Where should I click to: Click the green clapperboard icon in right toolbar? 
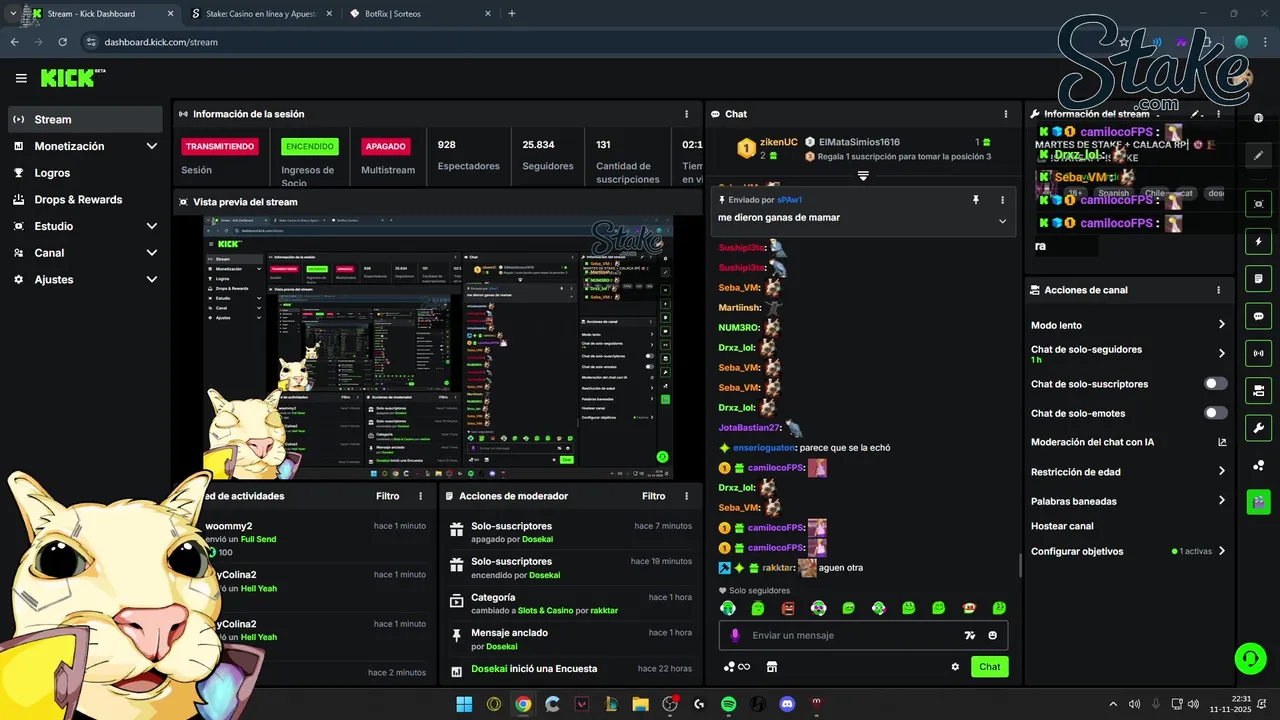[x=1258, y=502]
